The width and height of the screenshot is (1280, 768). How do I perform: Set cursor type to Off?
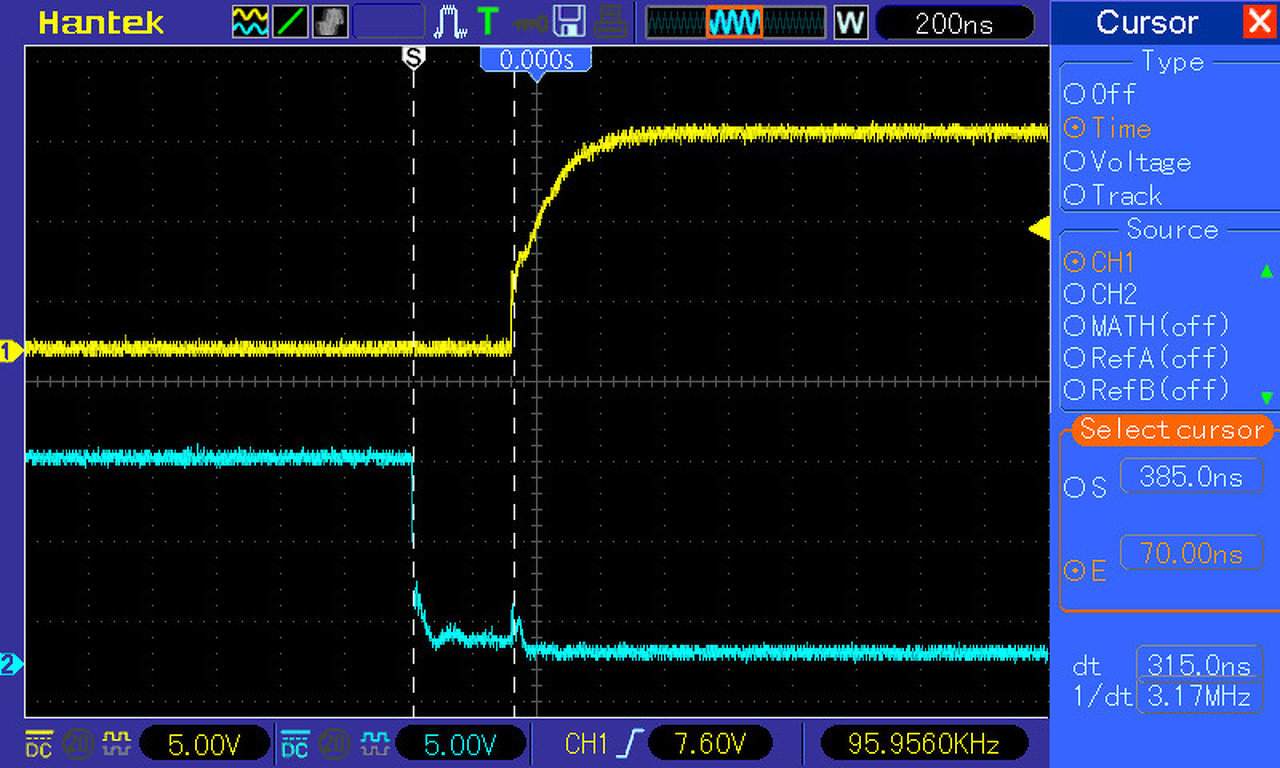coord(1100,94)
